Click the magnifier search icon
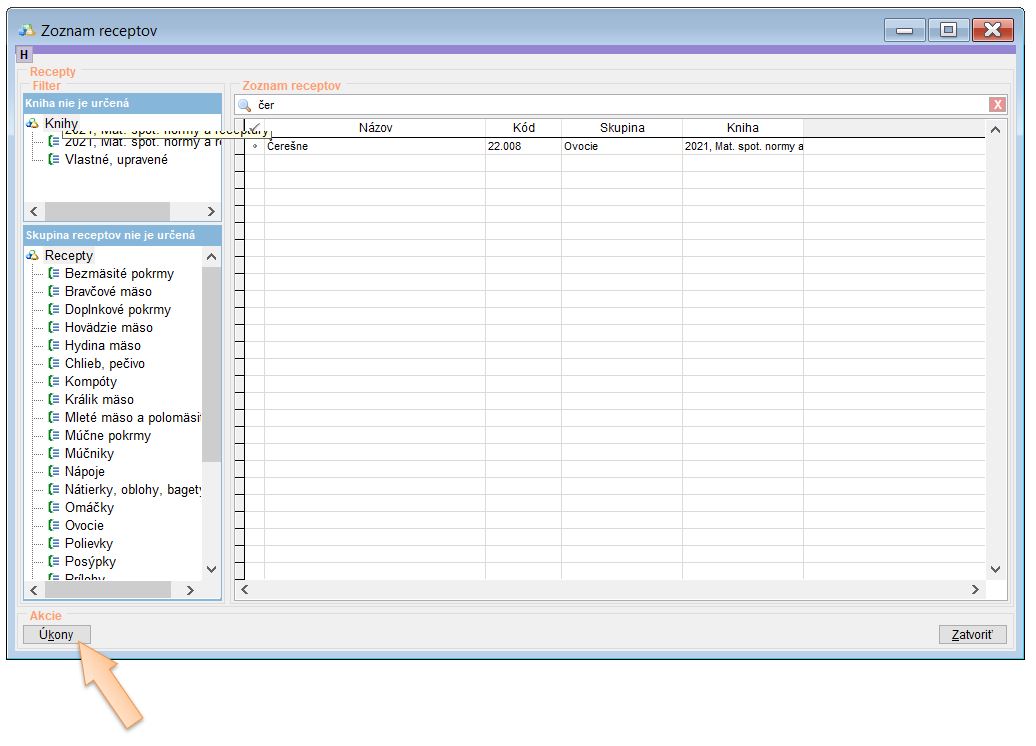The height and width of the screenshot is (746, 1036). click(x=244, y=105)
